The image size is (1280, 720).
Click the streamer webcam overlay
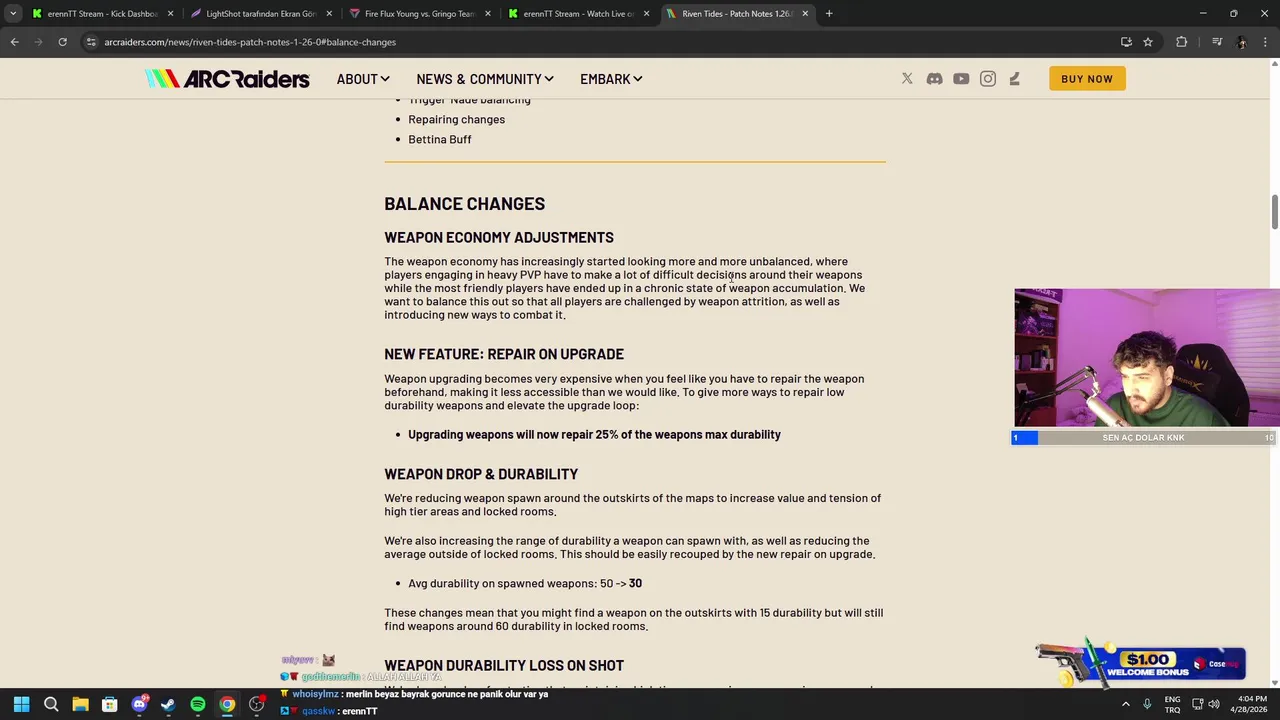(1147, 358)
